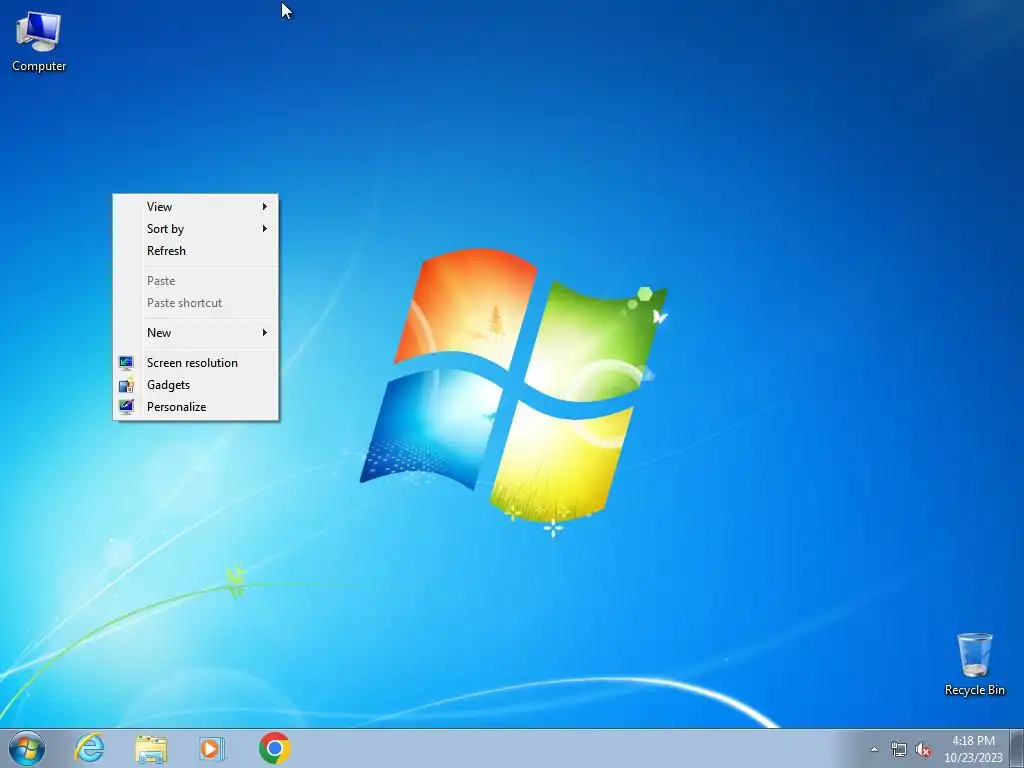Click the Computer icon label text
The height and width of the screenshot is (768, 1024).
point(39,66)
